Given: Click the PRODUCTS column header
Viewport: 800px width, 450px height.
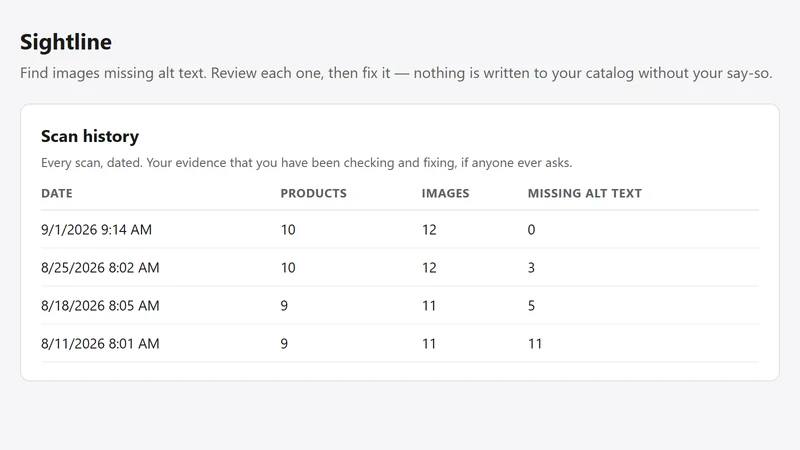Looking at the screenshot, I should coord(313,193).
